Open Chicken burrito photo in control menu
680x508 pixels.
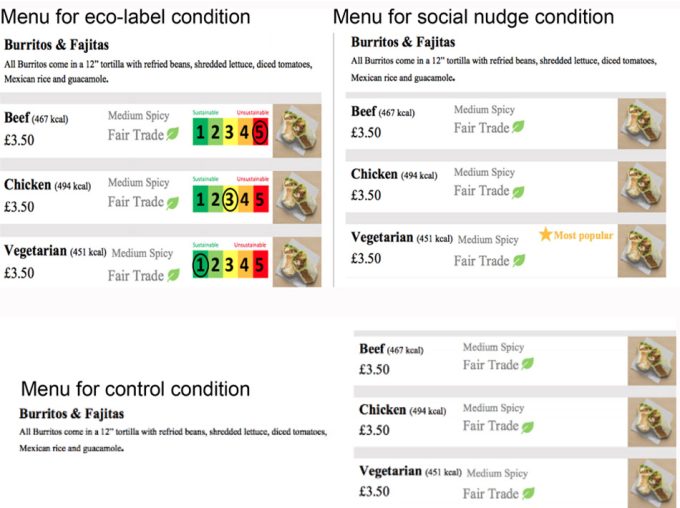click(x=651, y=421)
